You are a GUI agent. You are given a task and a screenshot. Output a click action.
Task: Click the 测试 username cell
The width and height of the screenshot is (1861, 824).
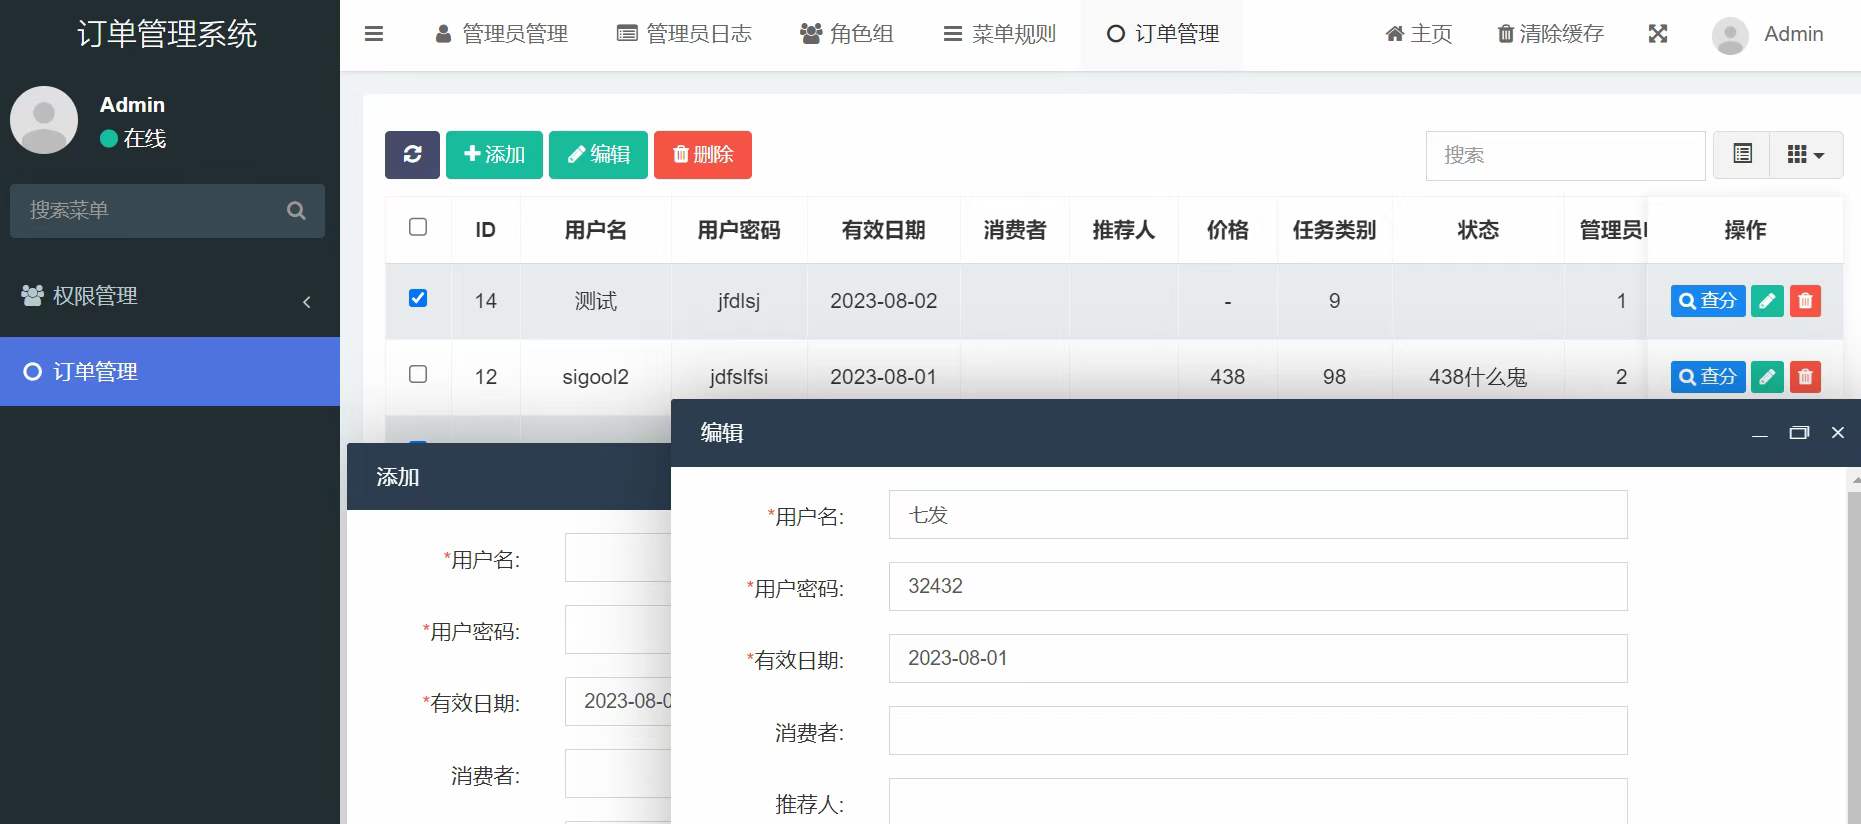pos(596,301)
